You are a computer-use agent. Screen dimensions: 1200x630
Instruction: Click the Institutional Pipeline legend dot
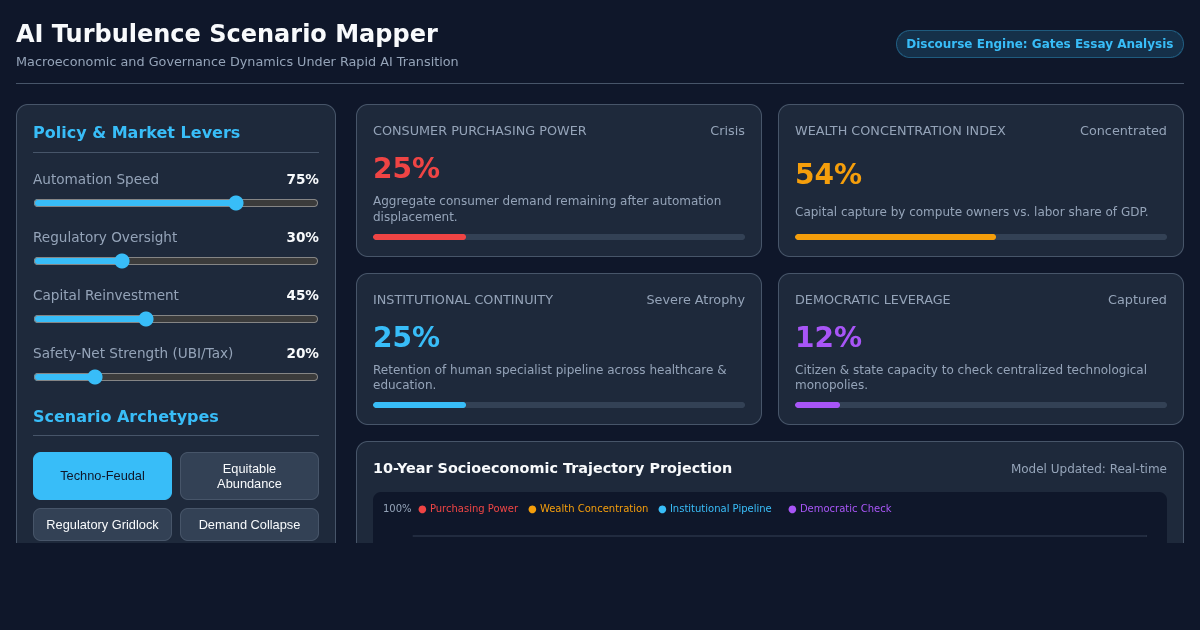pos(662,509)
